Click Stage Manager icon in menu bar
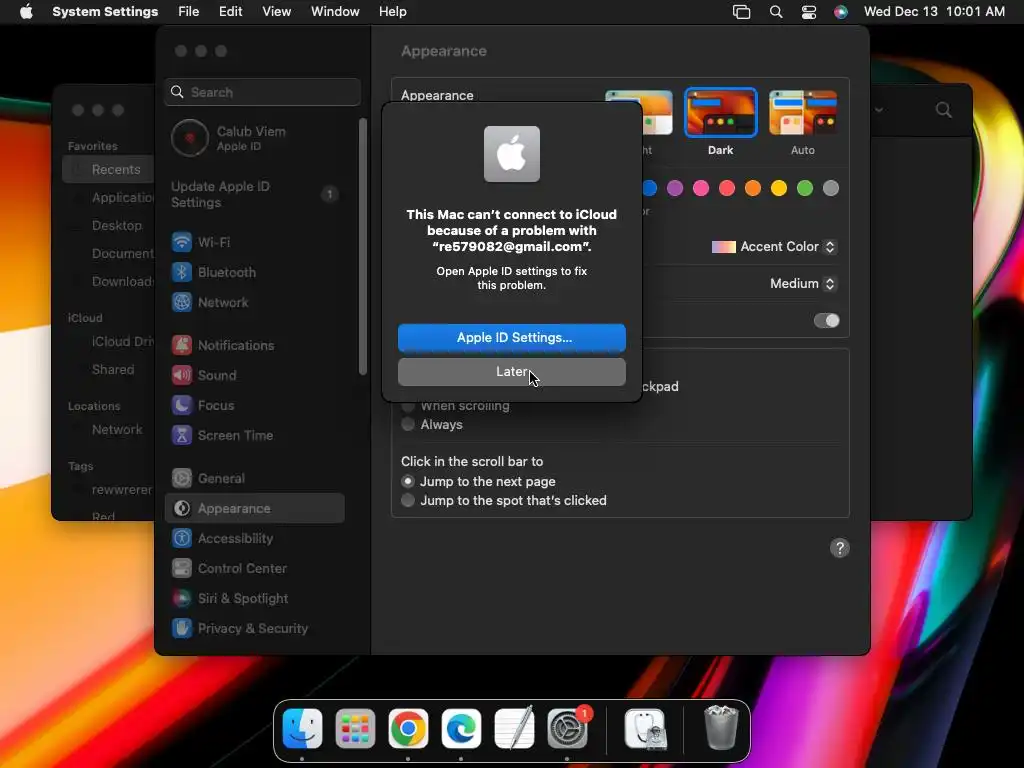The height and width of the screenshot is (768, 1024). 741,12
